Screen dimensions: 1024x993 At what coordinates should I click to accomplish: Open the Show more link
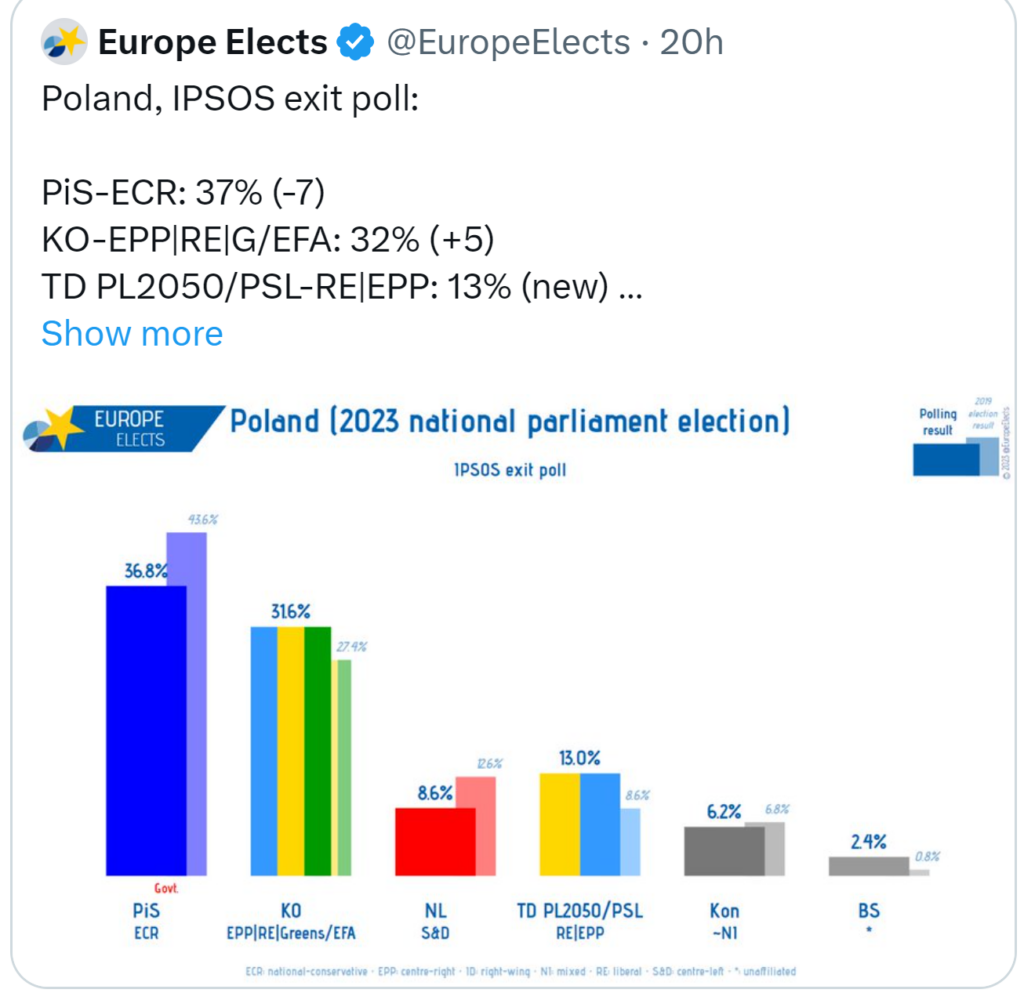click(x=131, y=333)
